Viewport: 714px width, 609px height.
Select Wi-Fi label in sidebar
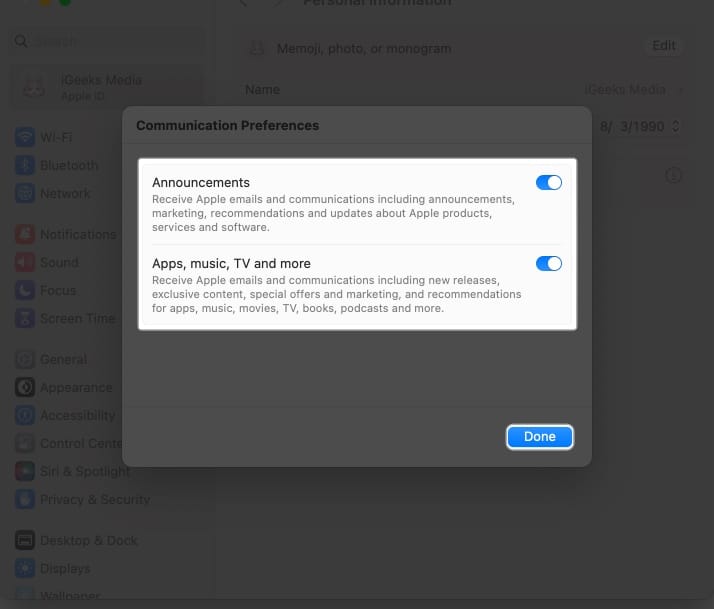click(56, 137)
